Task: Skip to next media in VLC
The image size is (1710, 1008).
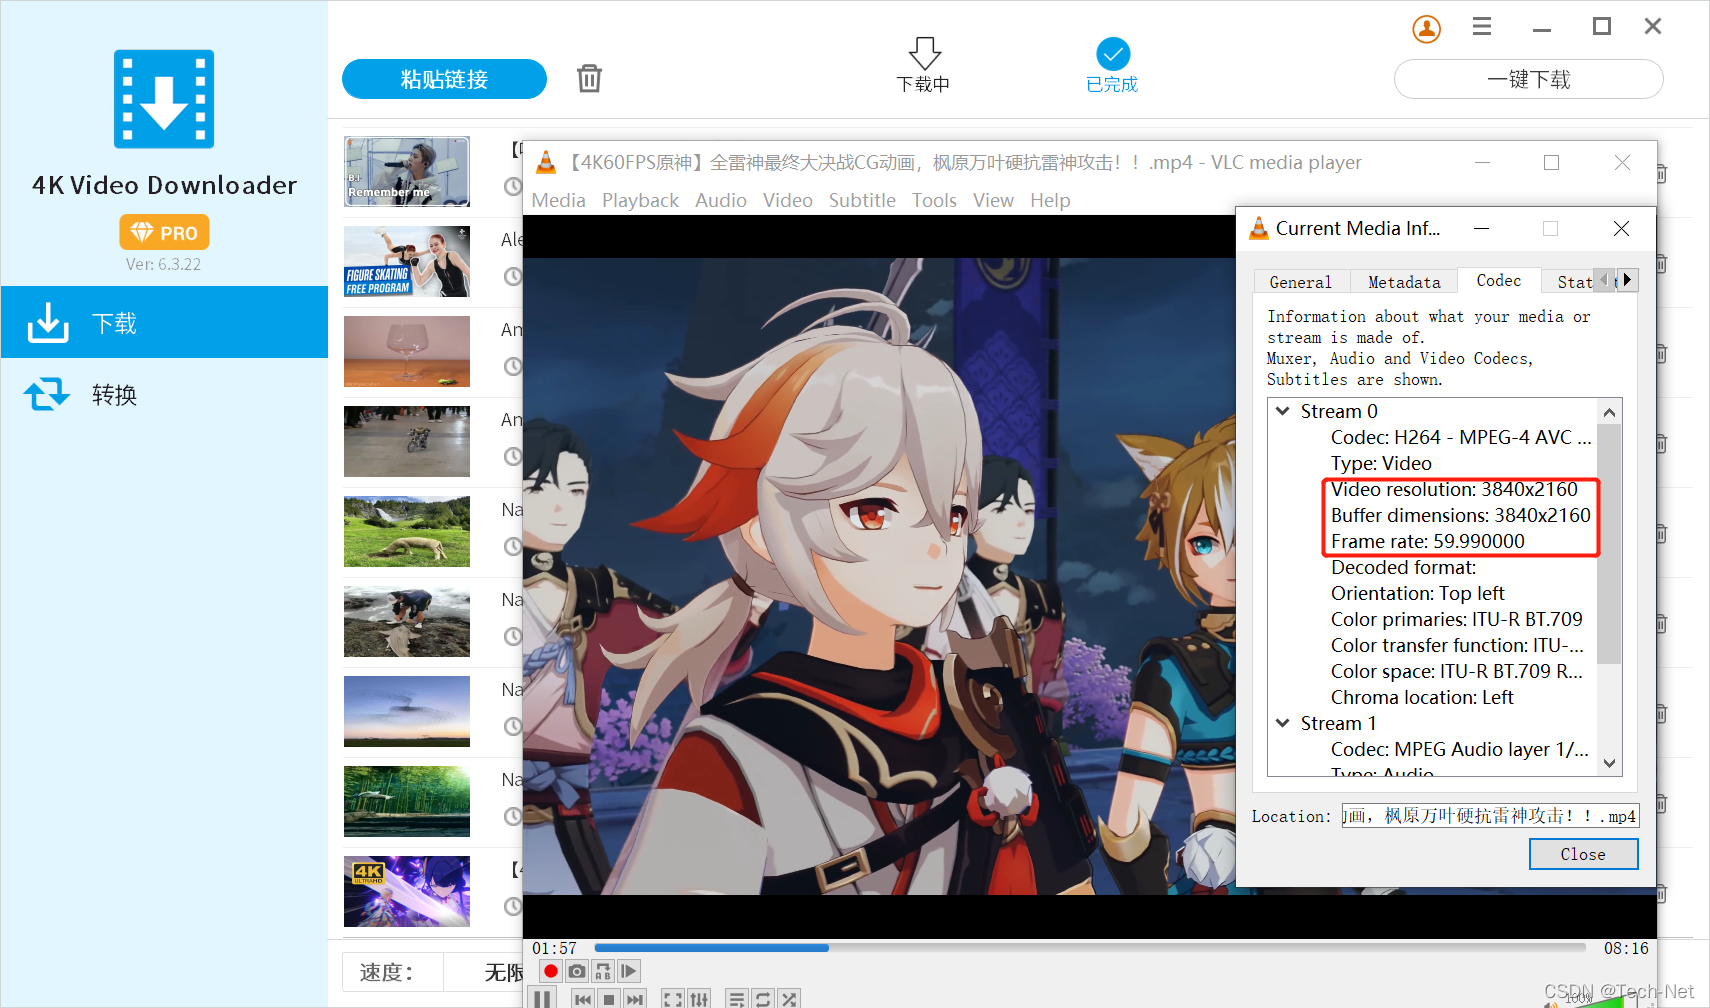Action: click(x=635, y=999)
